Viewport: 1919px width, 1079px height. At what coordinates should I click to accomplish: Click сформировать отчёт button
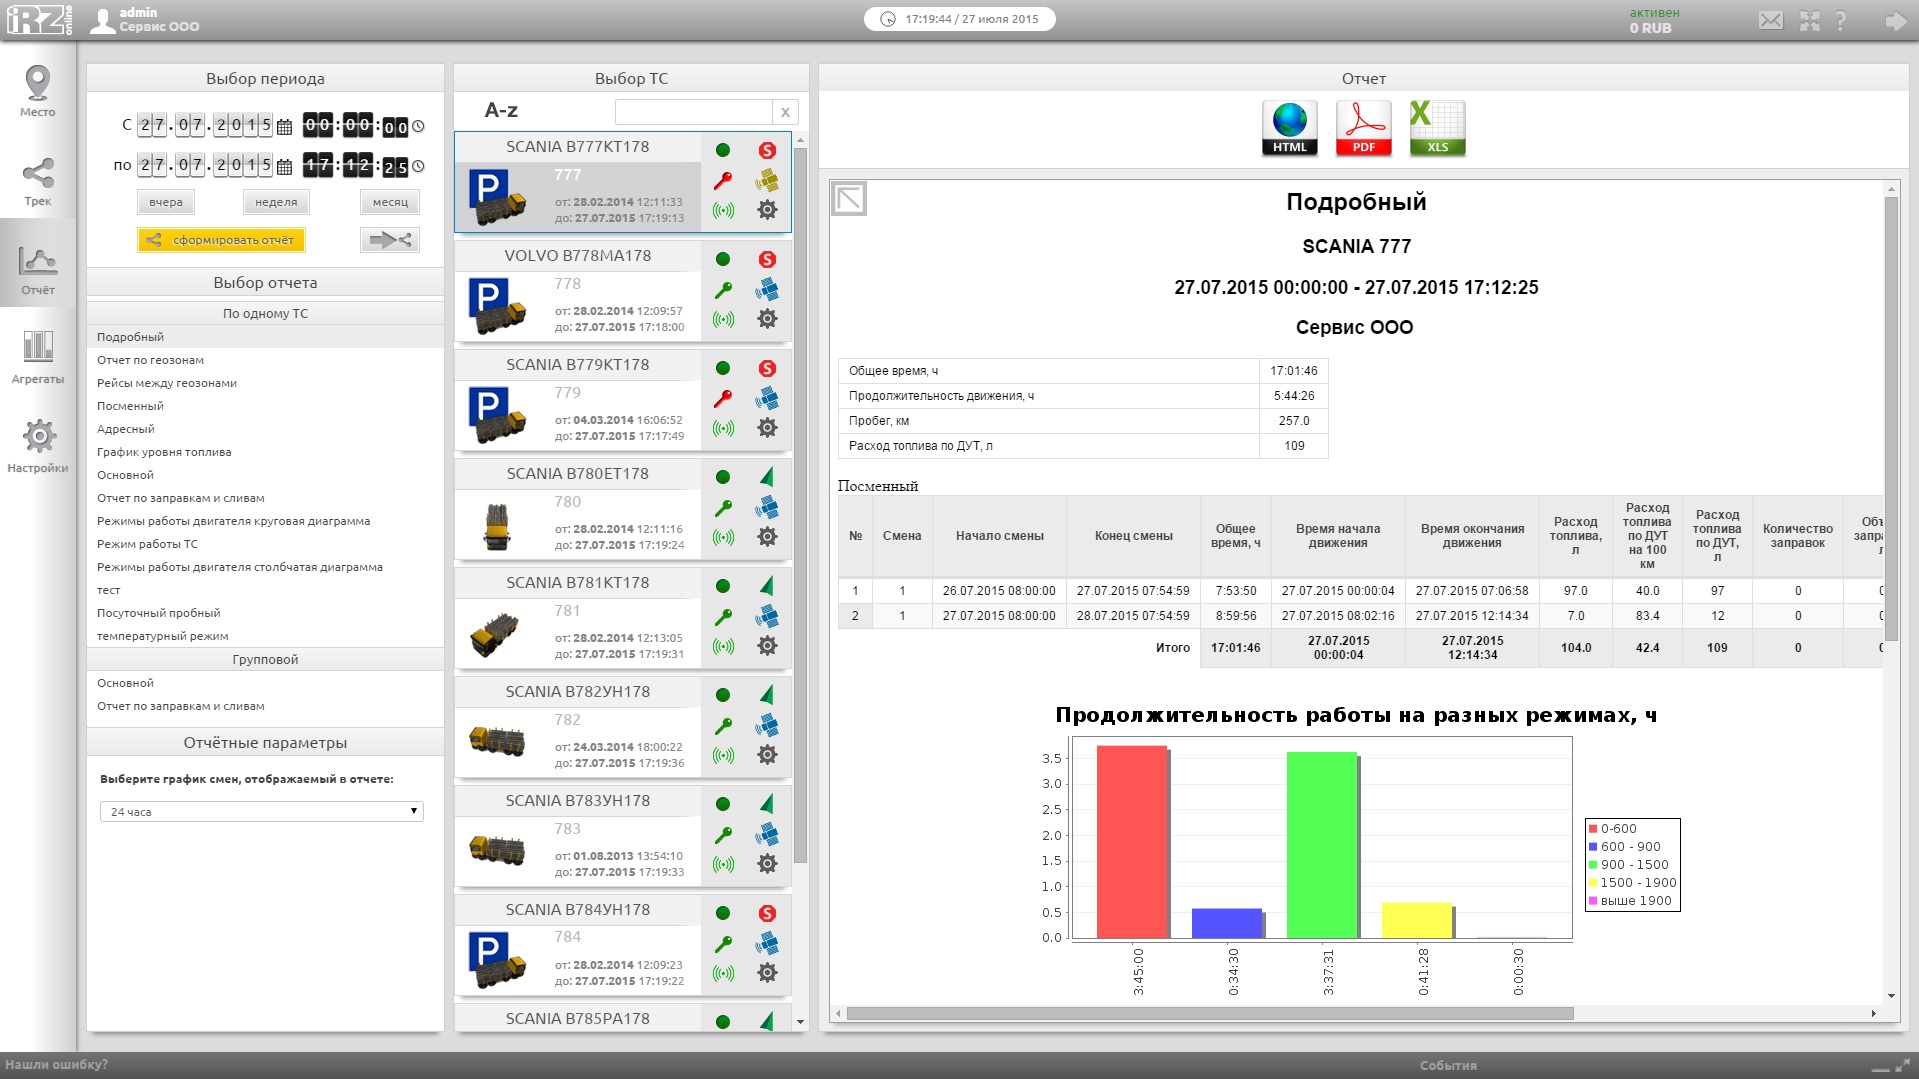[221, 240]
